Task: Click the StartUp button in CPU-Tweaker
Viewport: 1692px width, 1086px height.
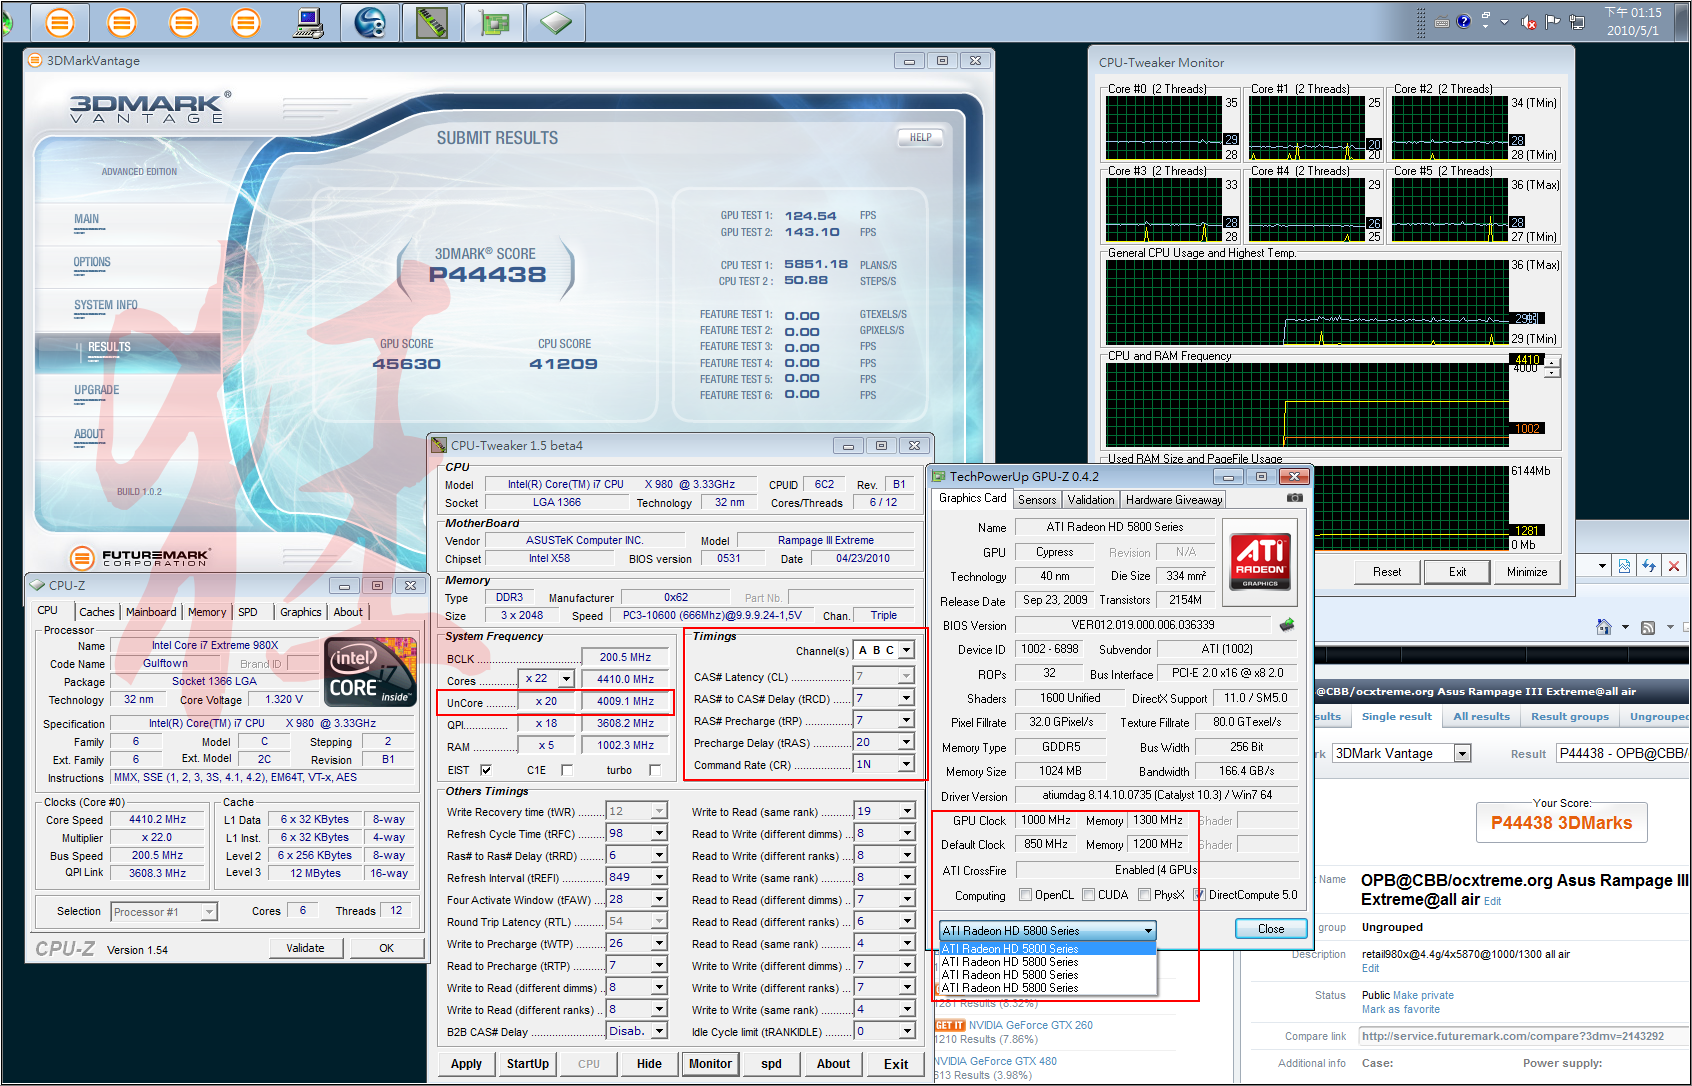Action: 528,1064
